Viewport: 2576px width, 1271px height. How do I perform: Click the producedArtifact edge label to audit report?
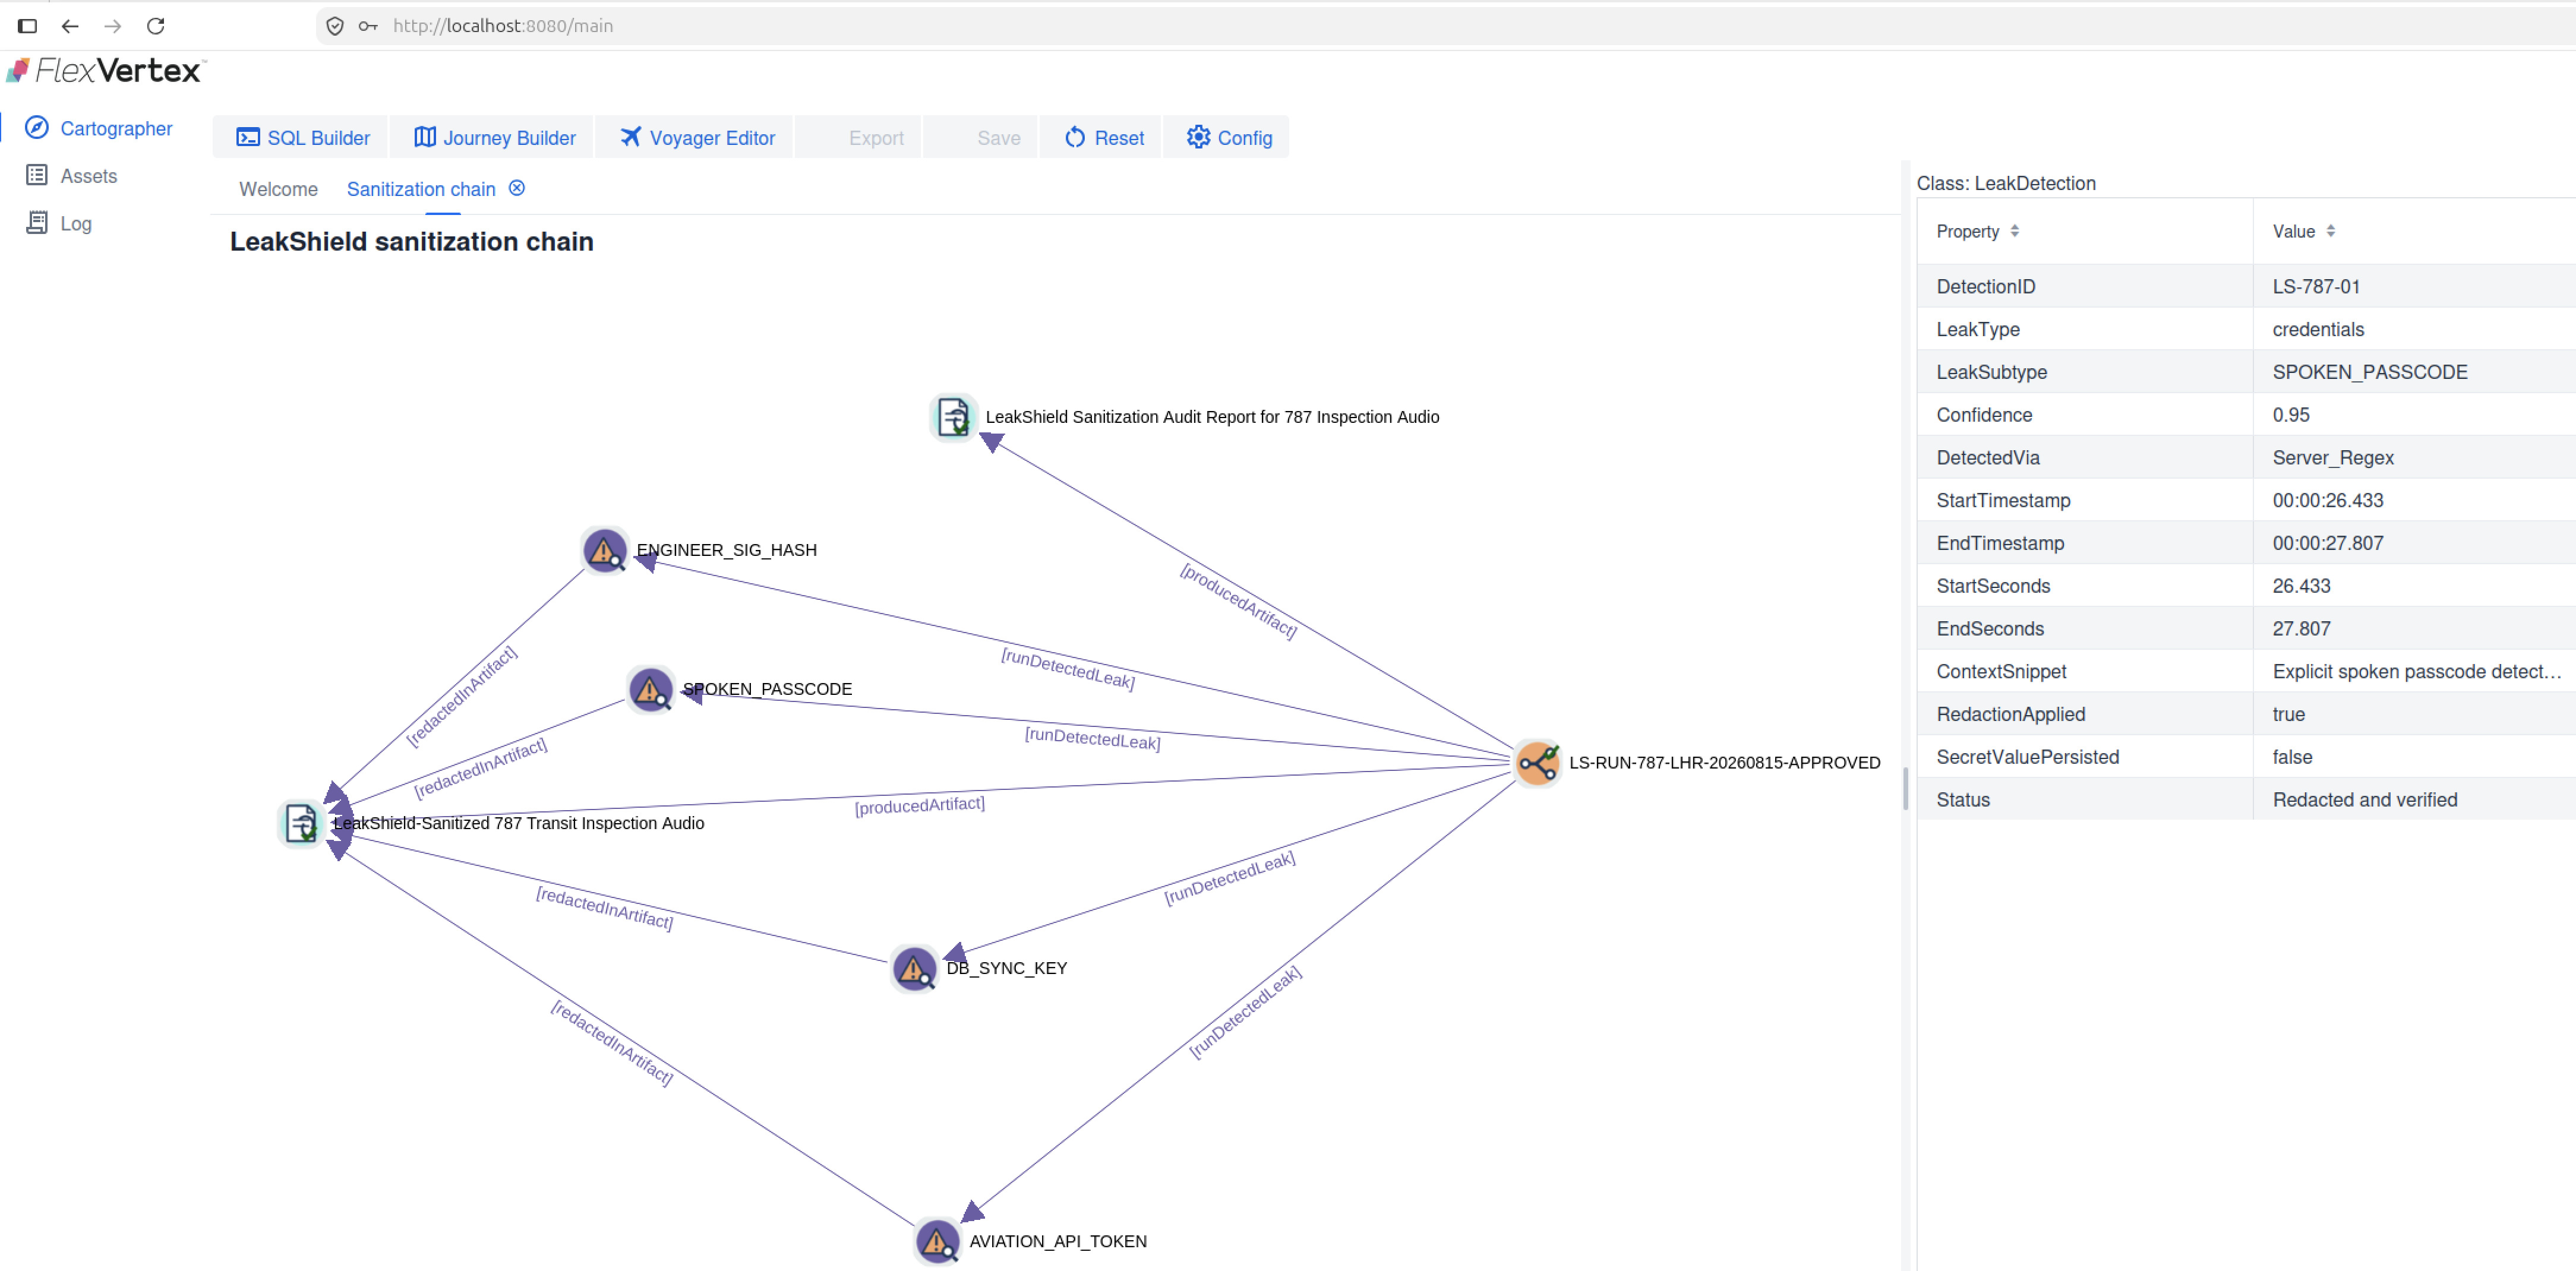click(1238, 601)
